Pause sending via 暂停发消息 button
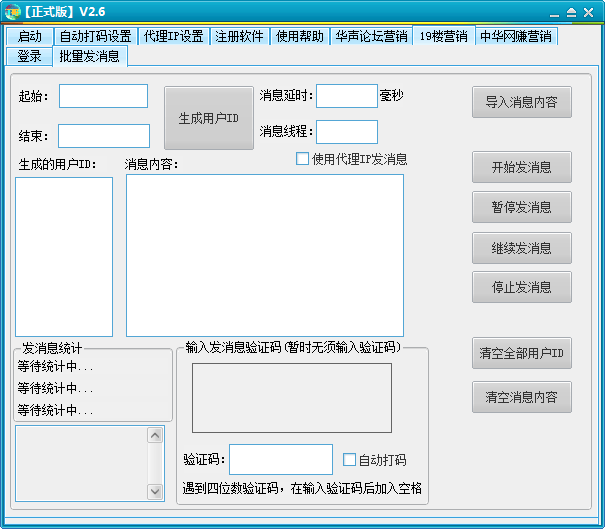 tap(522, 207)
